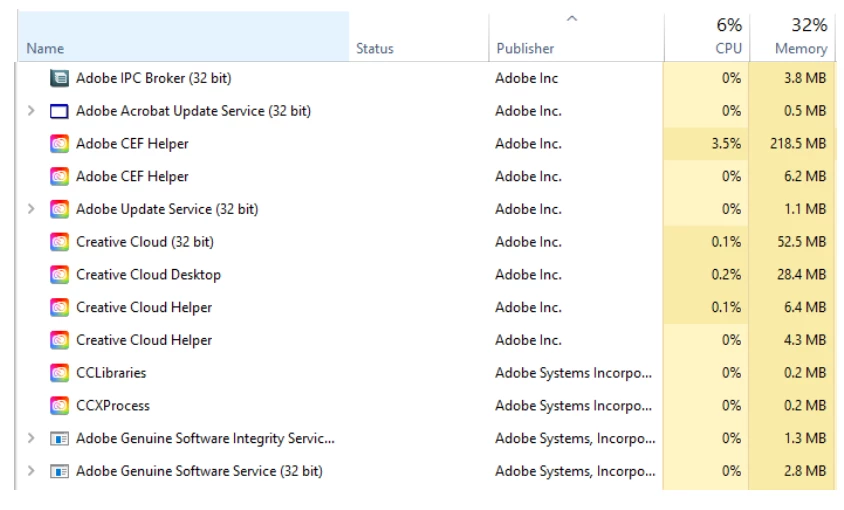Click the 1.1 MB memory value
This screenshot has width=844, height=510.
(x=805, y=209)
